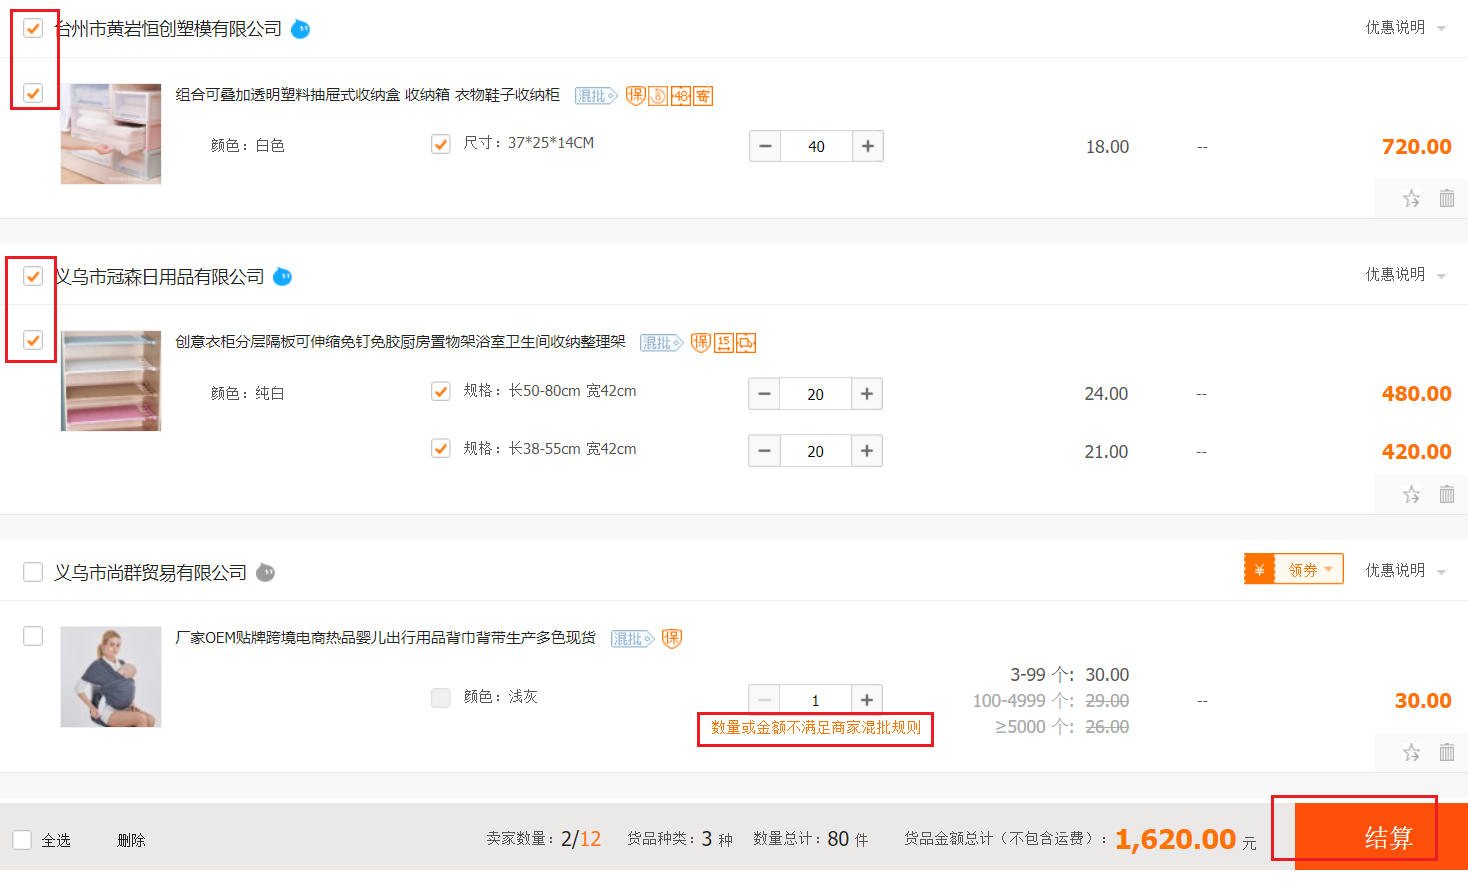Delete the baby carrier item using the trash icon

[1446, 752]
